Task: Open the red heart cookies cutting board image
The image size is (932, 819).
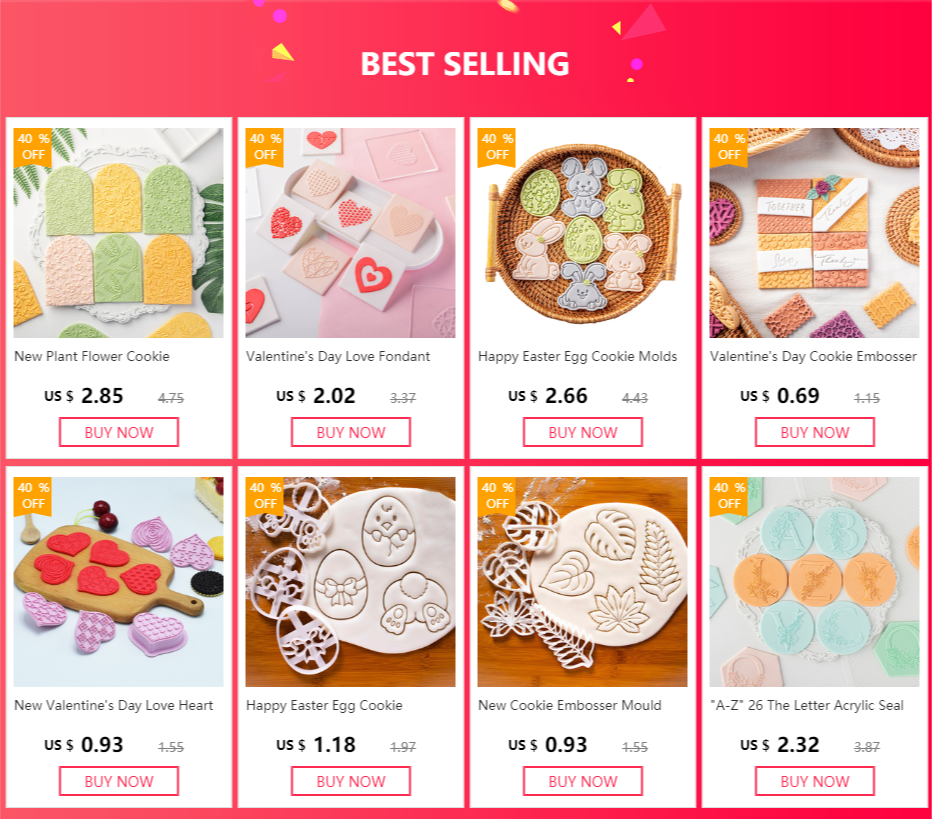Action: click(x=119, y=582)
